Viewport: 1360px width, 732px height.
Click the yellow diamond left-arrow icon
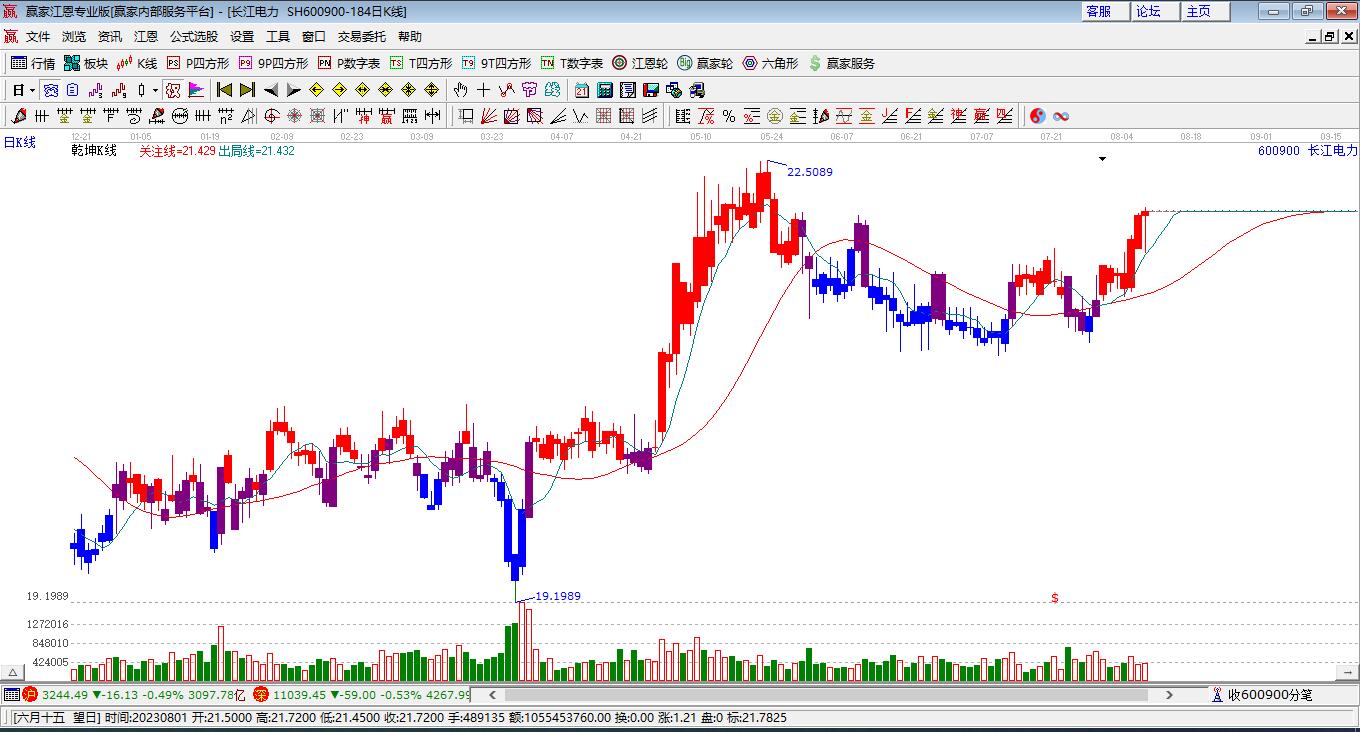tap(316, 90)
